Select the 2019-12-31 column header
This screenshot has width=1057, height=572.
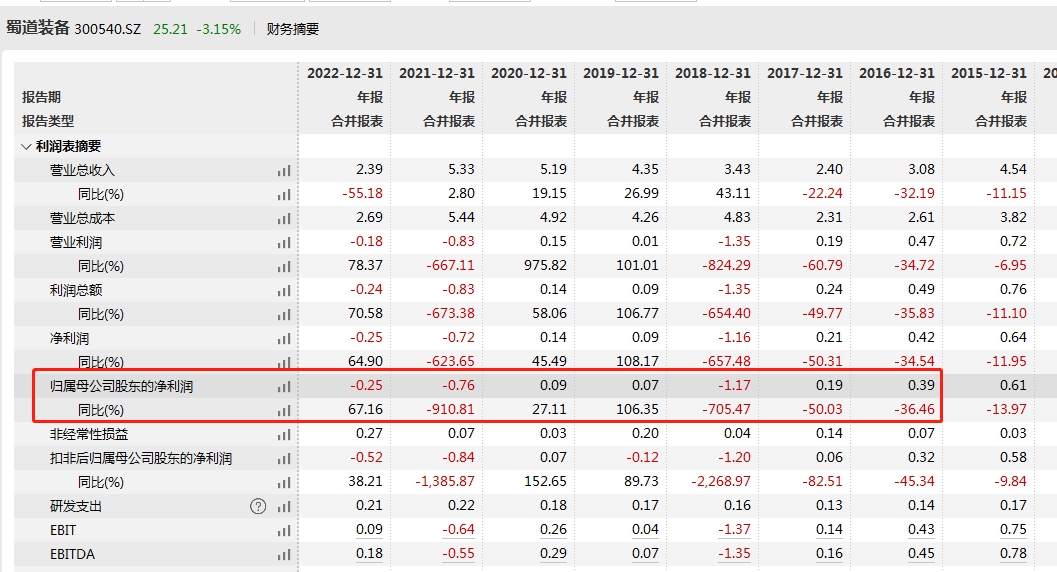point(621,73)
